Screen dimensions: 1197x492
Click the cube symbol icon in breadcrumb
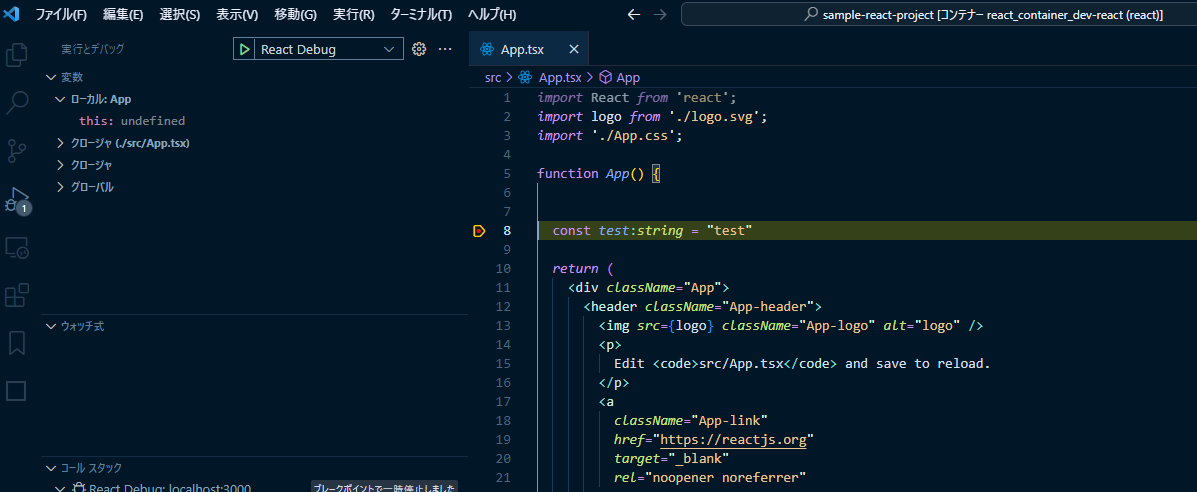[x=605, y=77]
